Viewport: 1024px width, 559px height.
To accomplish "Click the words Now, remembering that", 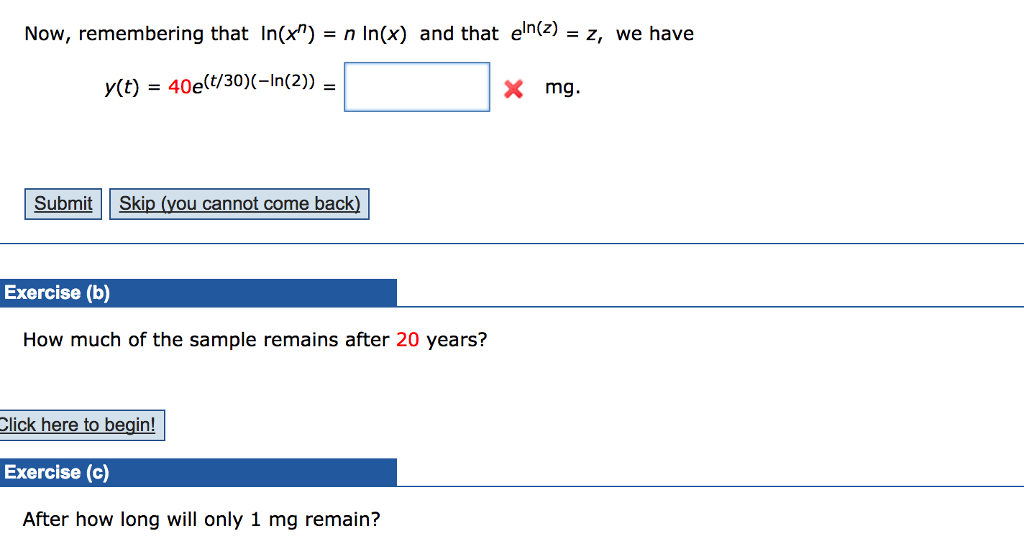I will pyautogui.click(x=136, y=34).
